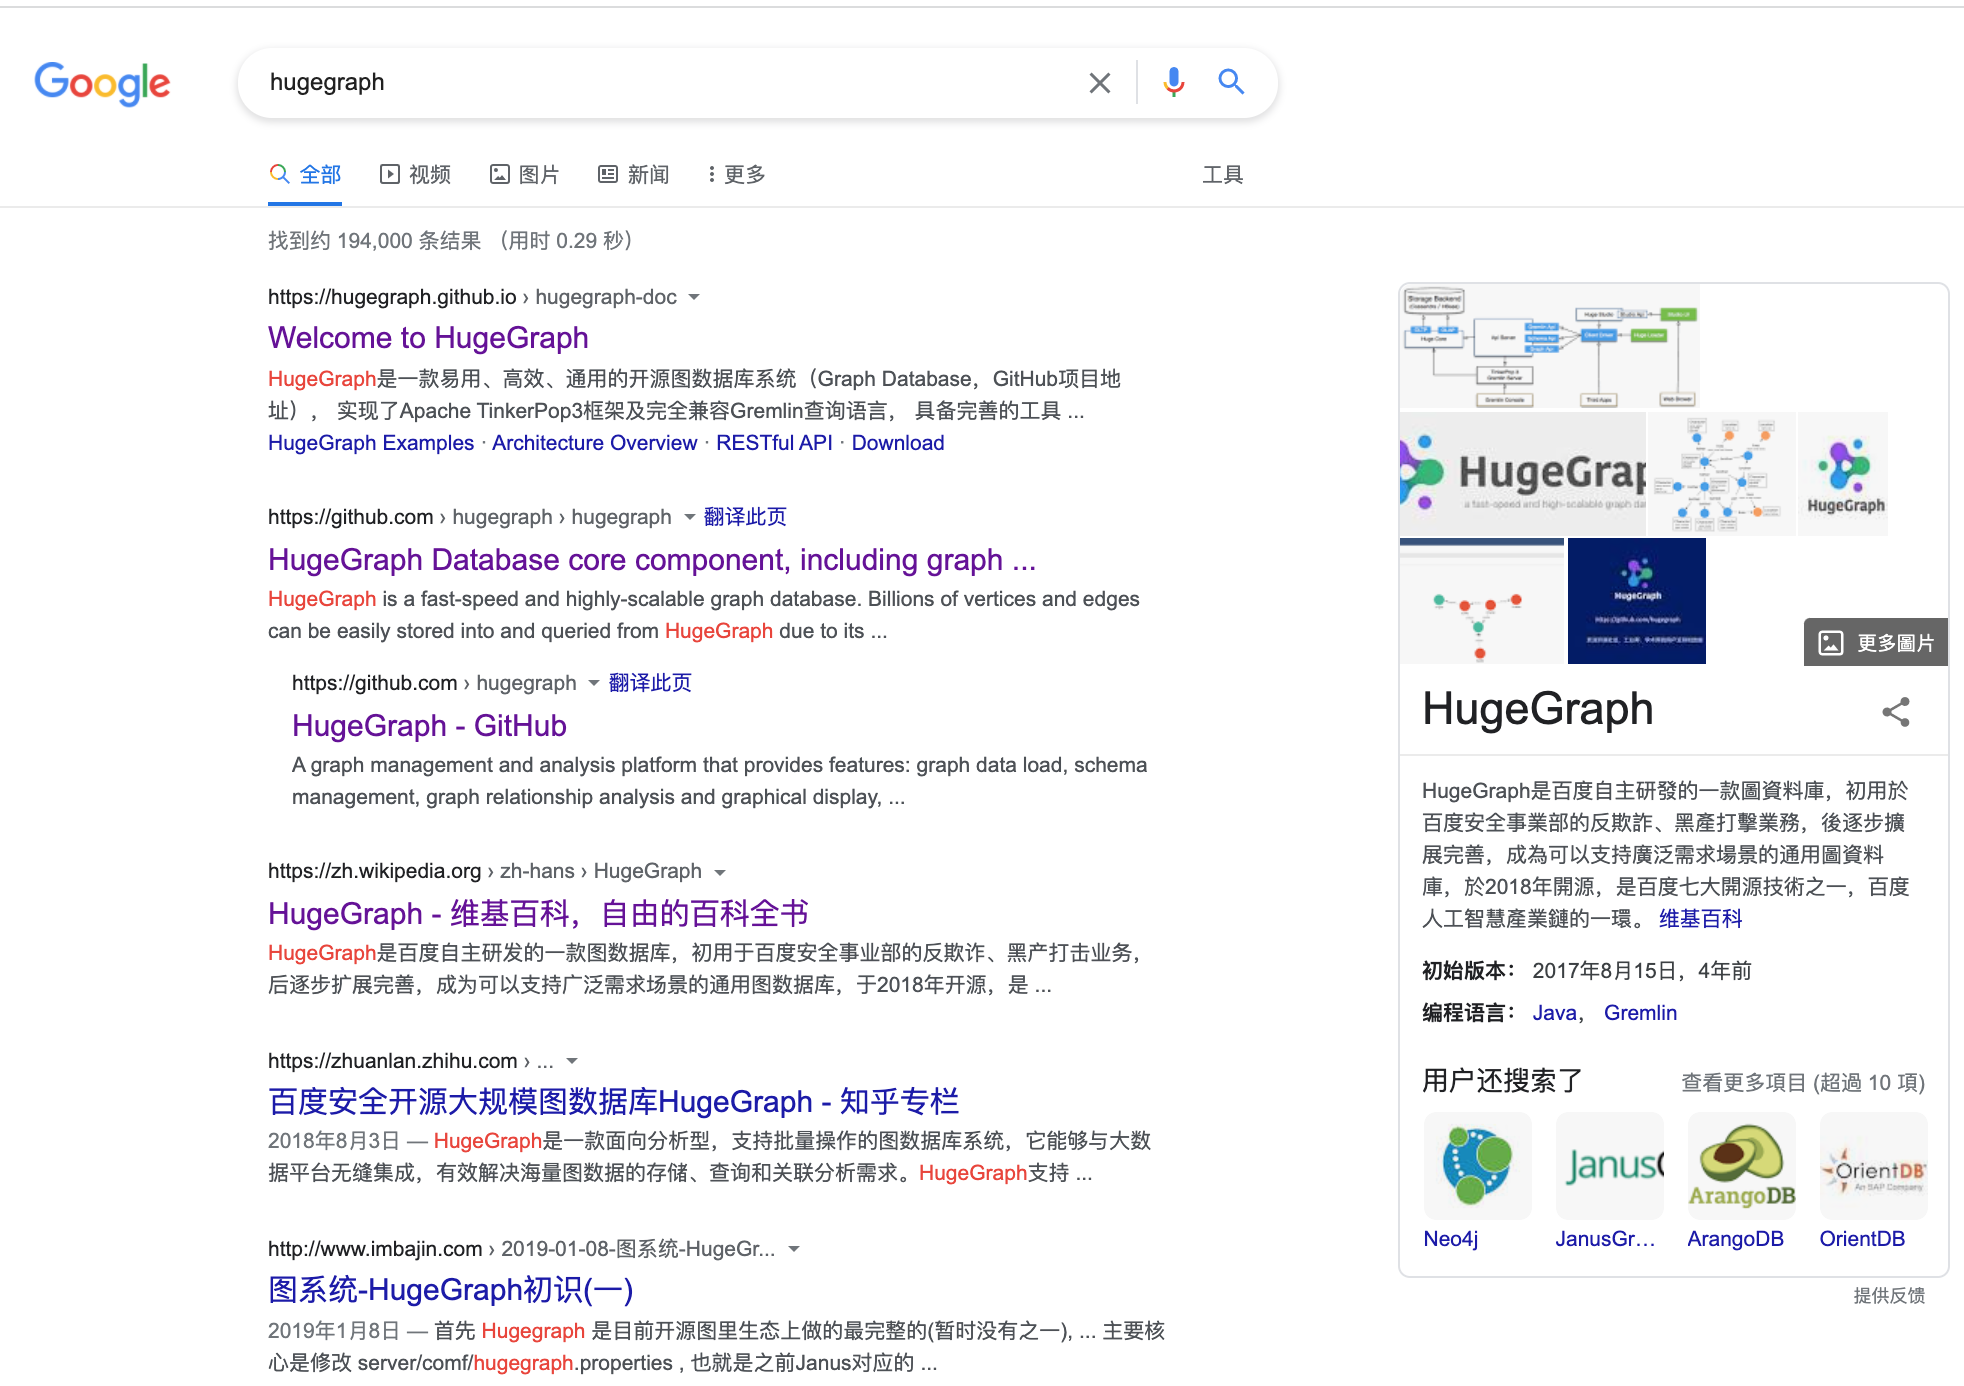Open the Neo4j related search icon
Screen dimensions: 1964x1386
pyautogui.click(x=1477, y=1165)
